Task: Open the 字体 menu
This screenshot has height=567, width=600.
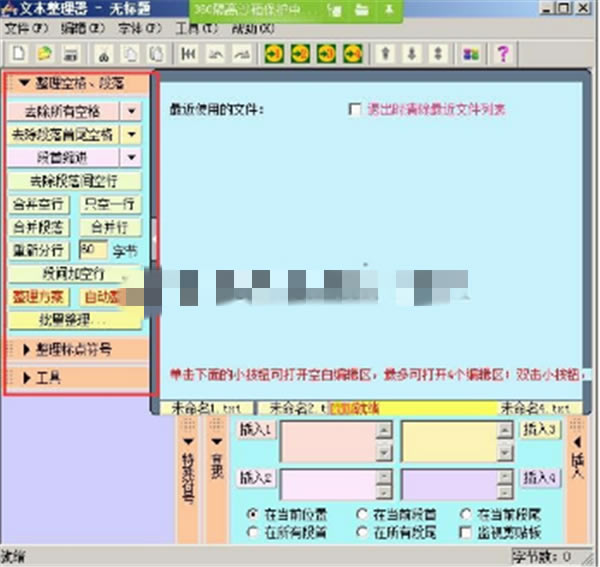Action: [140, 28]
